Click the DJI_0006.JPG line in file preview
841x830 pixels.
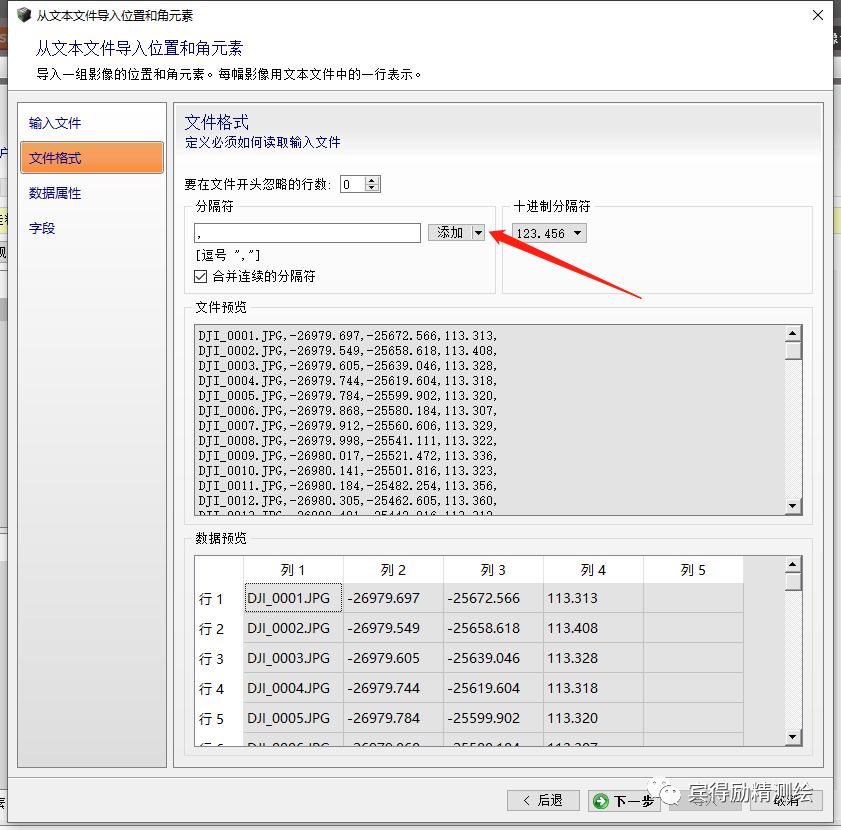pyautogui.click(x=348, y=410)
